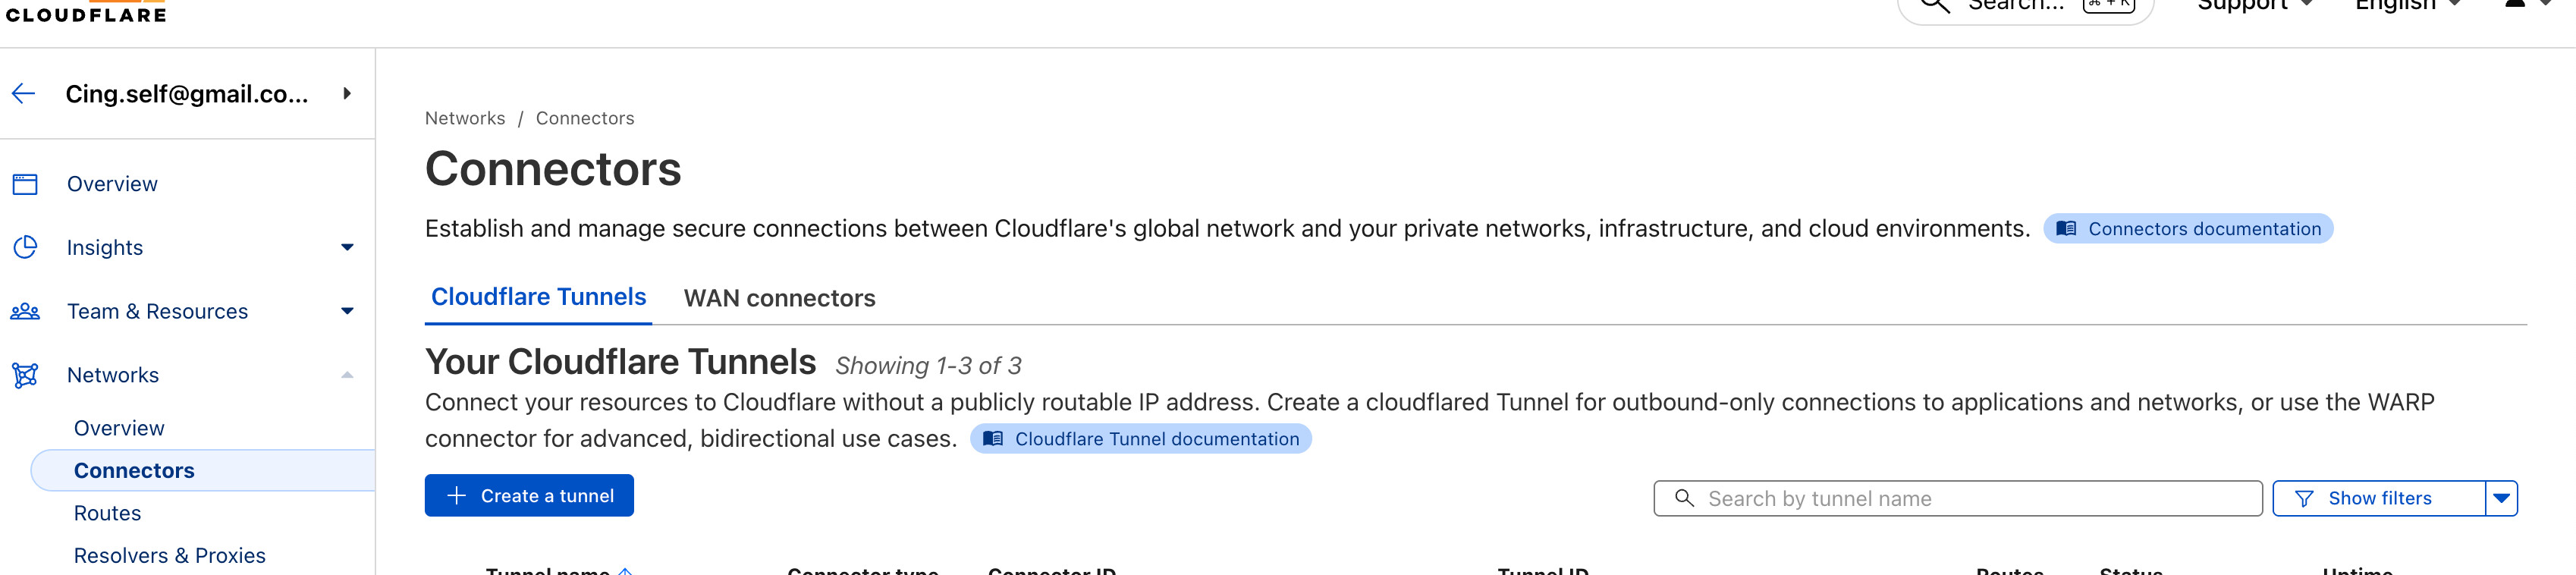The height and width of the screenshot is (575, 2576).
Task: Open Routes under Networks in sidebar
Action: click(x=107, y=513)
